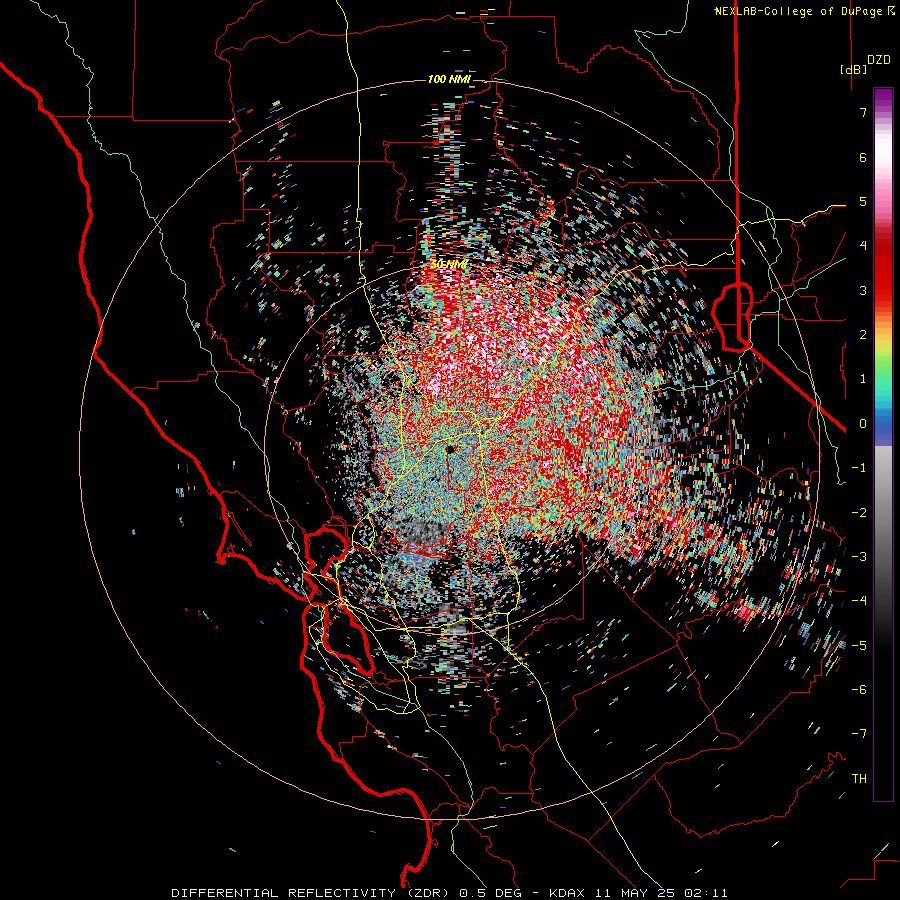Image resolution: width=900 pixels, height=900 pixels.
Task: Click the 4 tick label on color scale
Action: pyautogui.click(x=863, y=246)
